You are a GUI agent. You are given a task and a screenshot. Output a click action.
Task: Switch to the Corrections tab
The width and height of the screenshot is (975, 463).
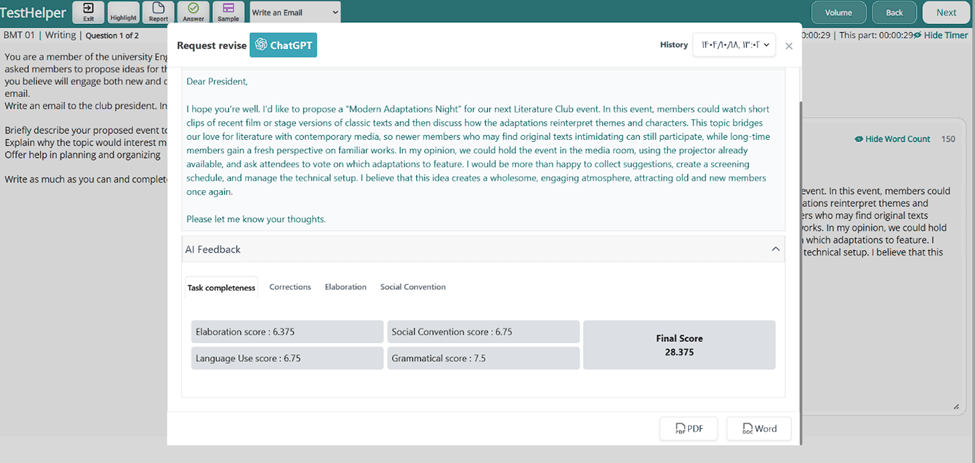(290, 287)
